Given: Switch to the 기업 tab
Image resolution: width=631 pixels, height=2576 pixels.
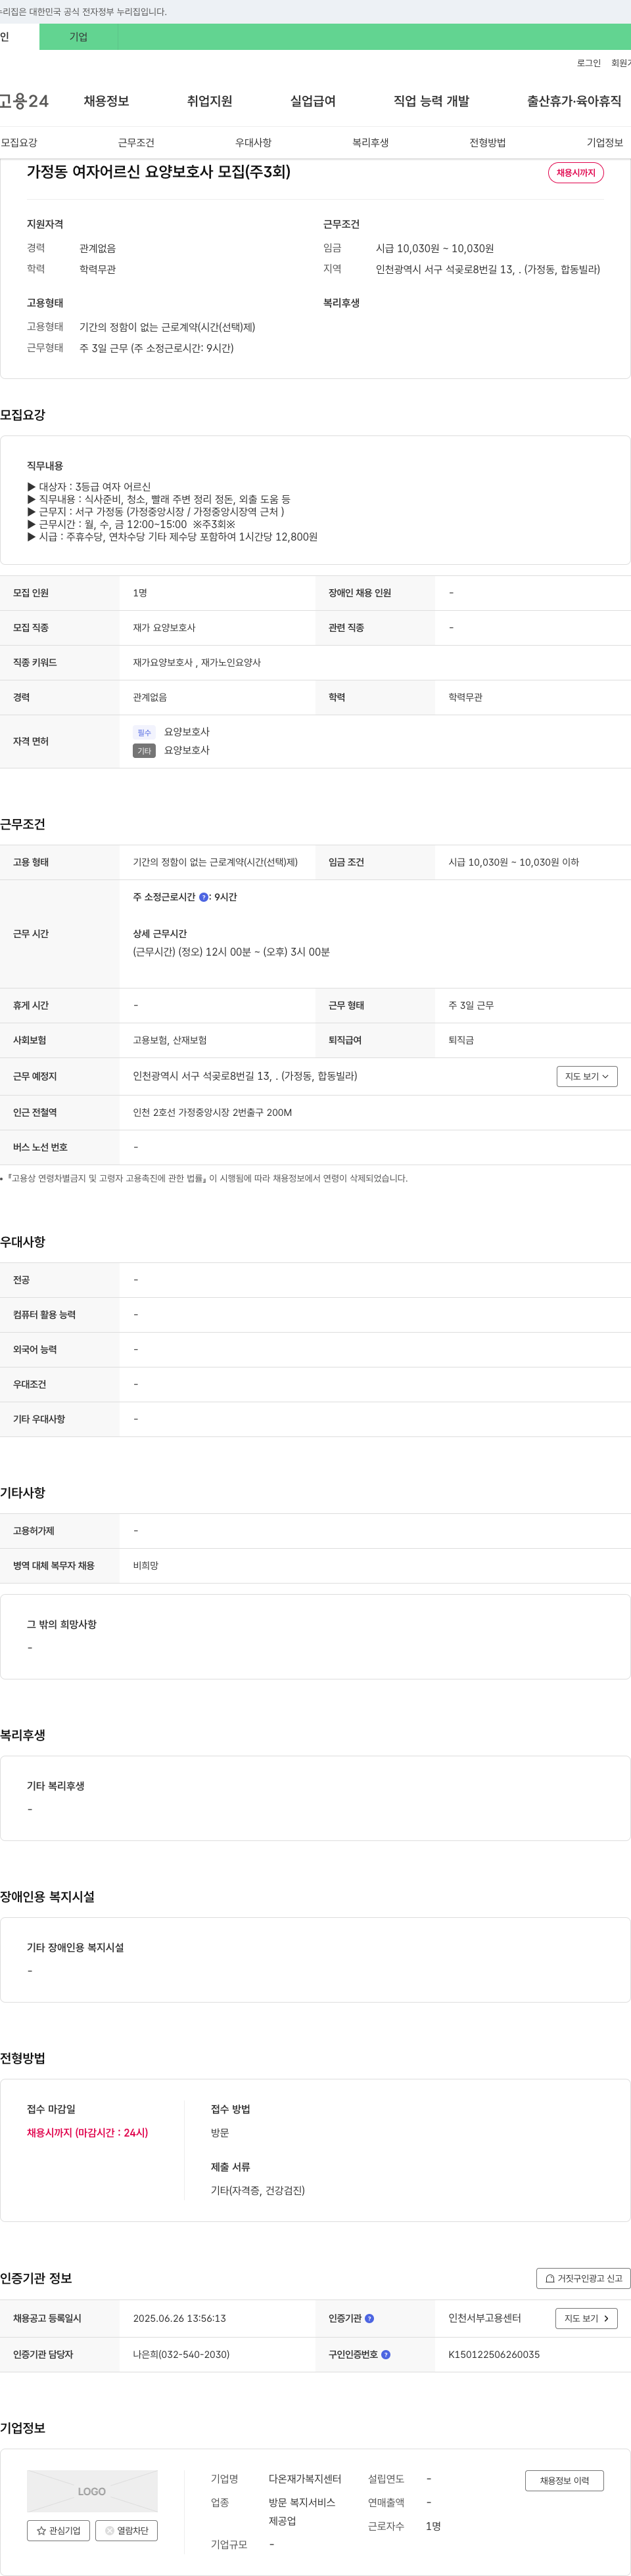Looking at the screenshot, I should 78,37.
